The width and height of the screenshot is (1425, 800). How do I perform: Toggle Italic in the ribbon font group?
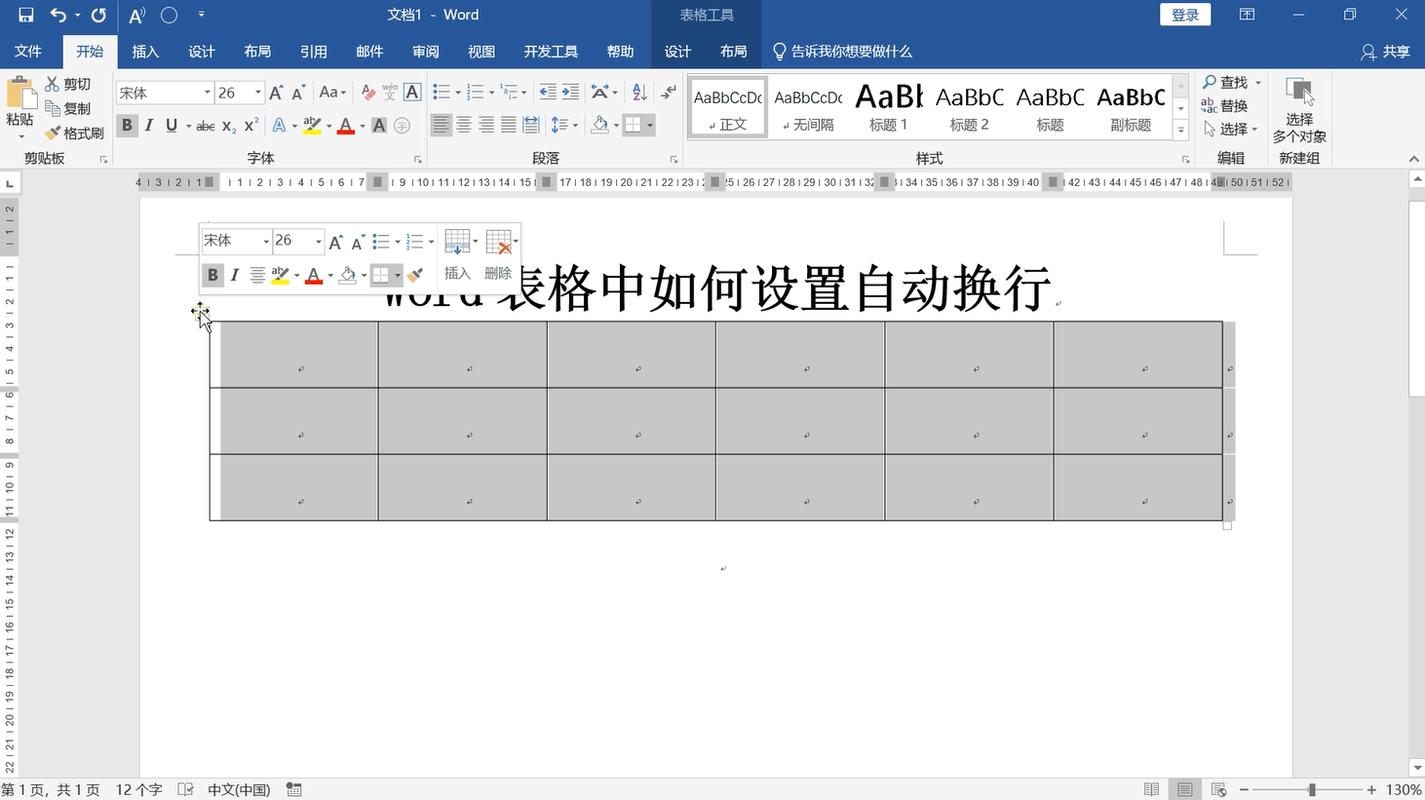(149, 125)
